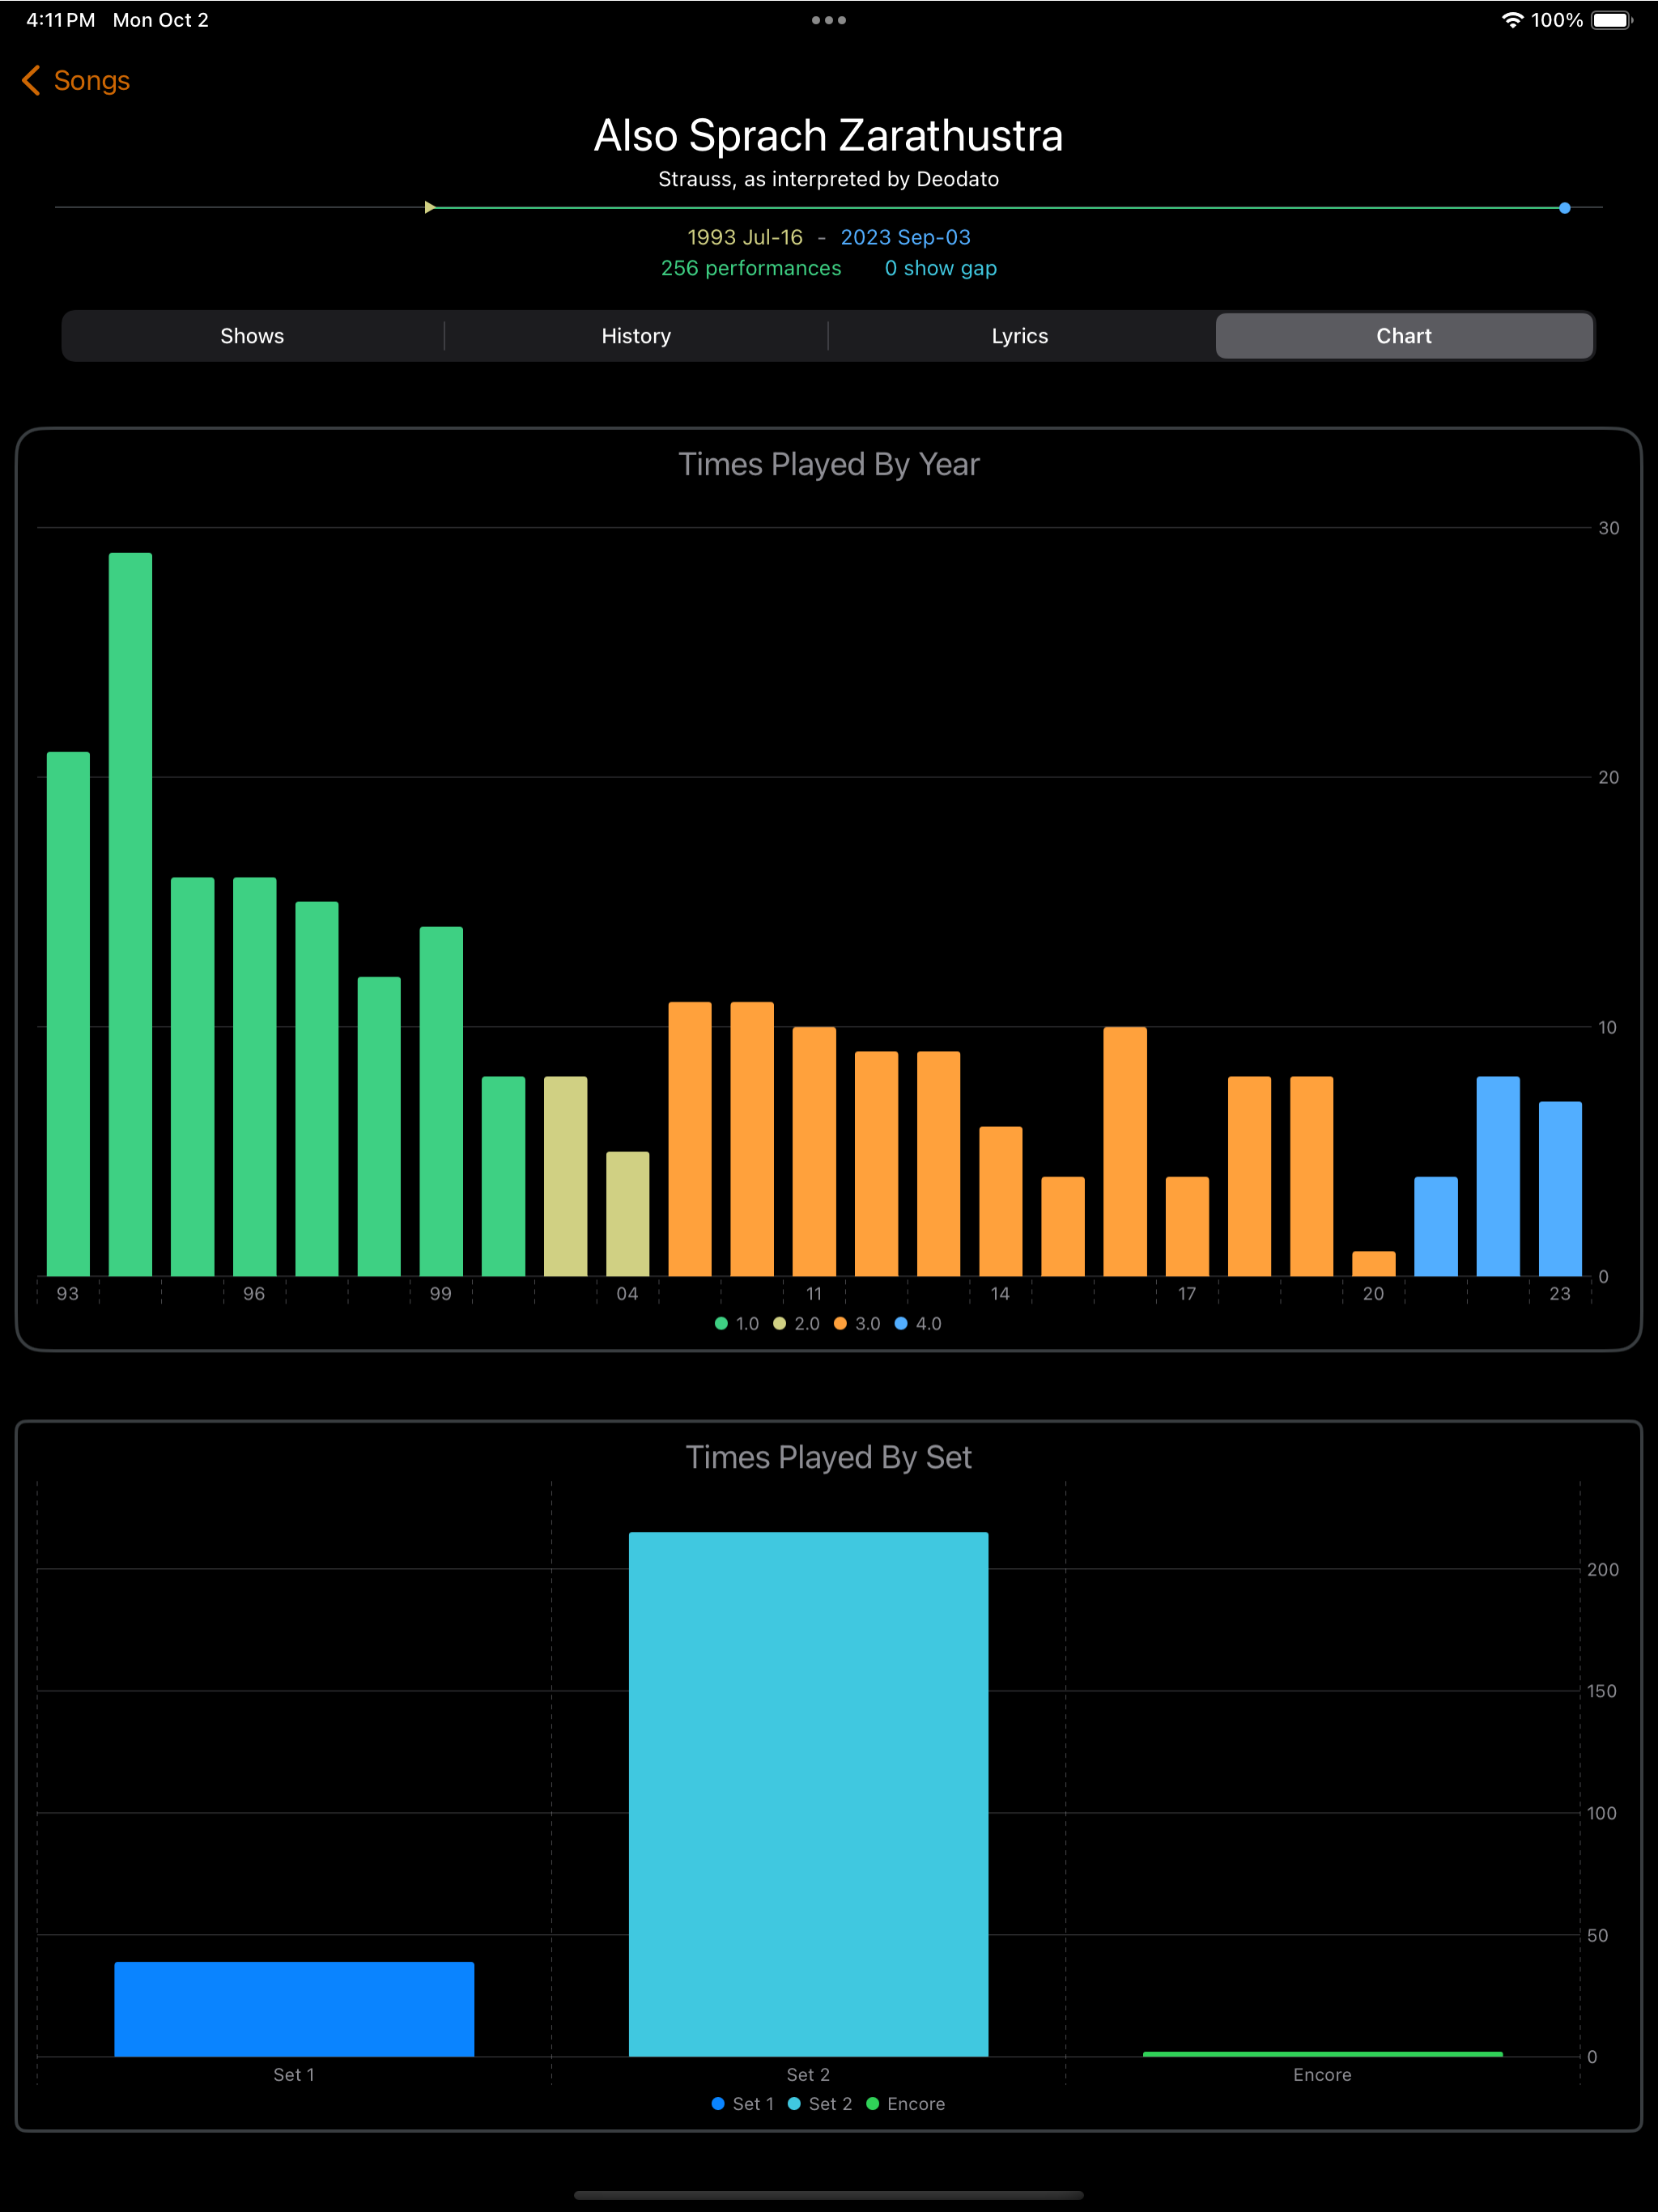1658x2212 pixels.
Task: Tap the Set 2 legend dot
Action: pos(794,2104)
